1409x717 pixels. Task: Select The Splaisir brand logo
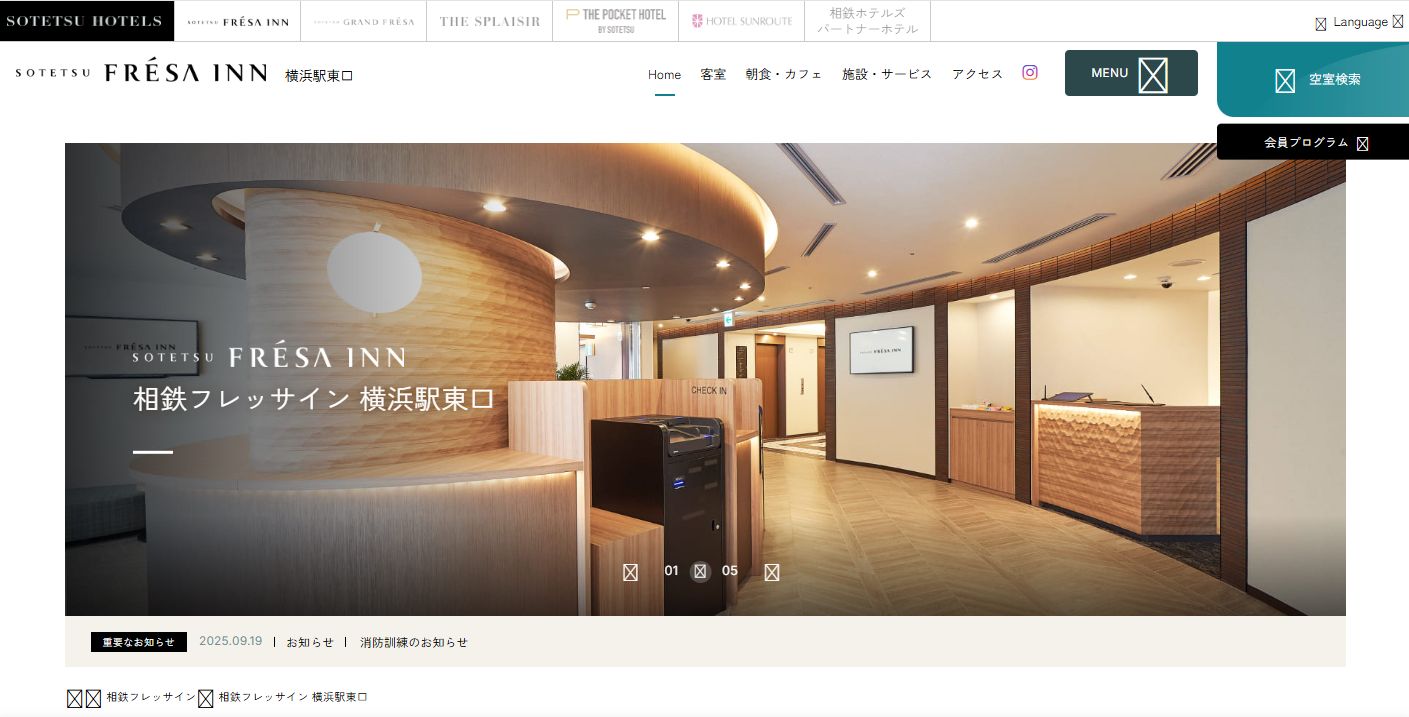(489, 21)
